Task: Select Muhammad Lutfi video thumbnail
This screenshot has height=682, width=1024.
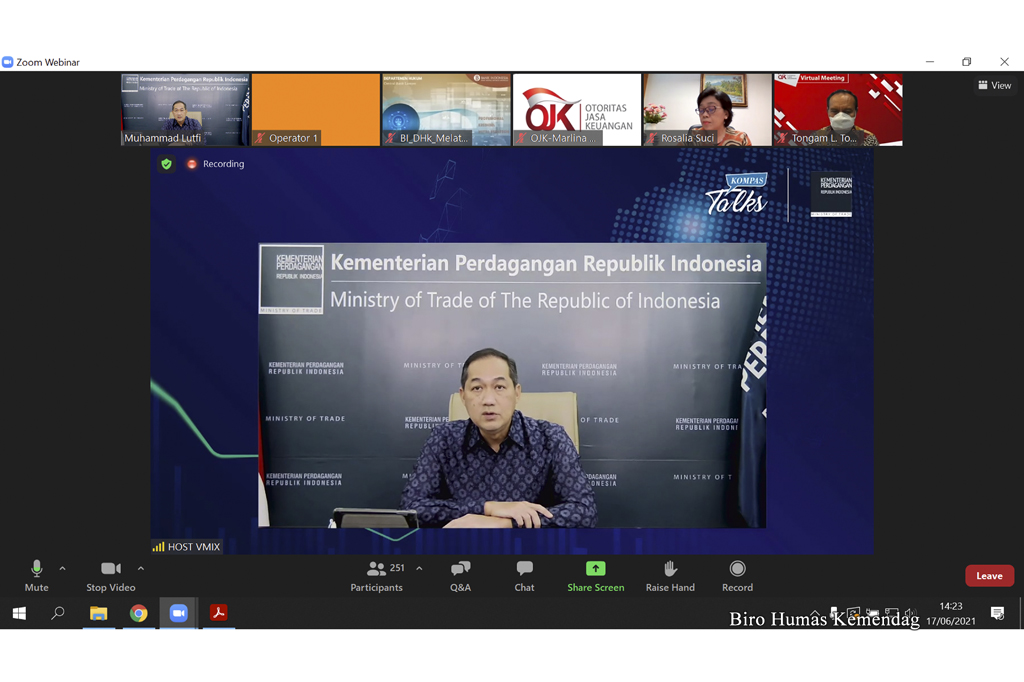Action: pyautogui.click(x=185, y=109)
